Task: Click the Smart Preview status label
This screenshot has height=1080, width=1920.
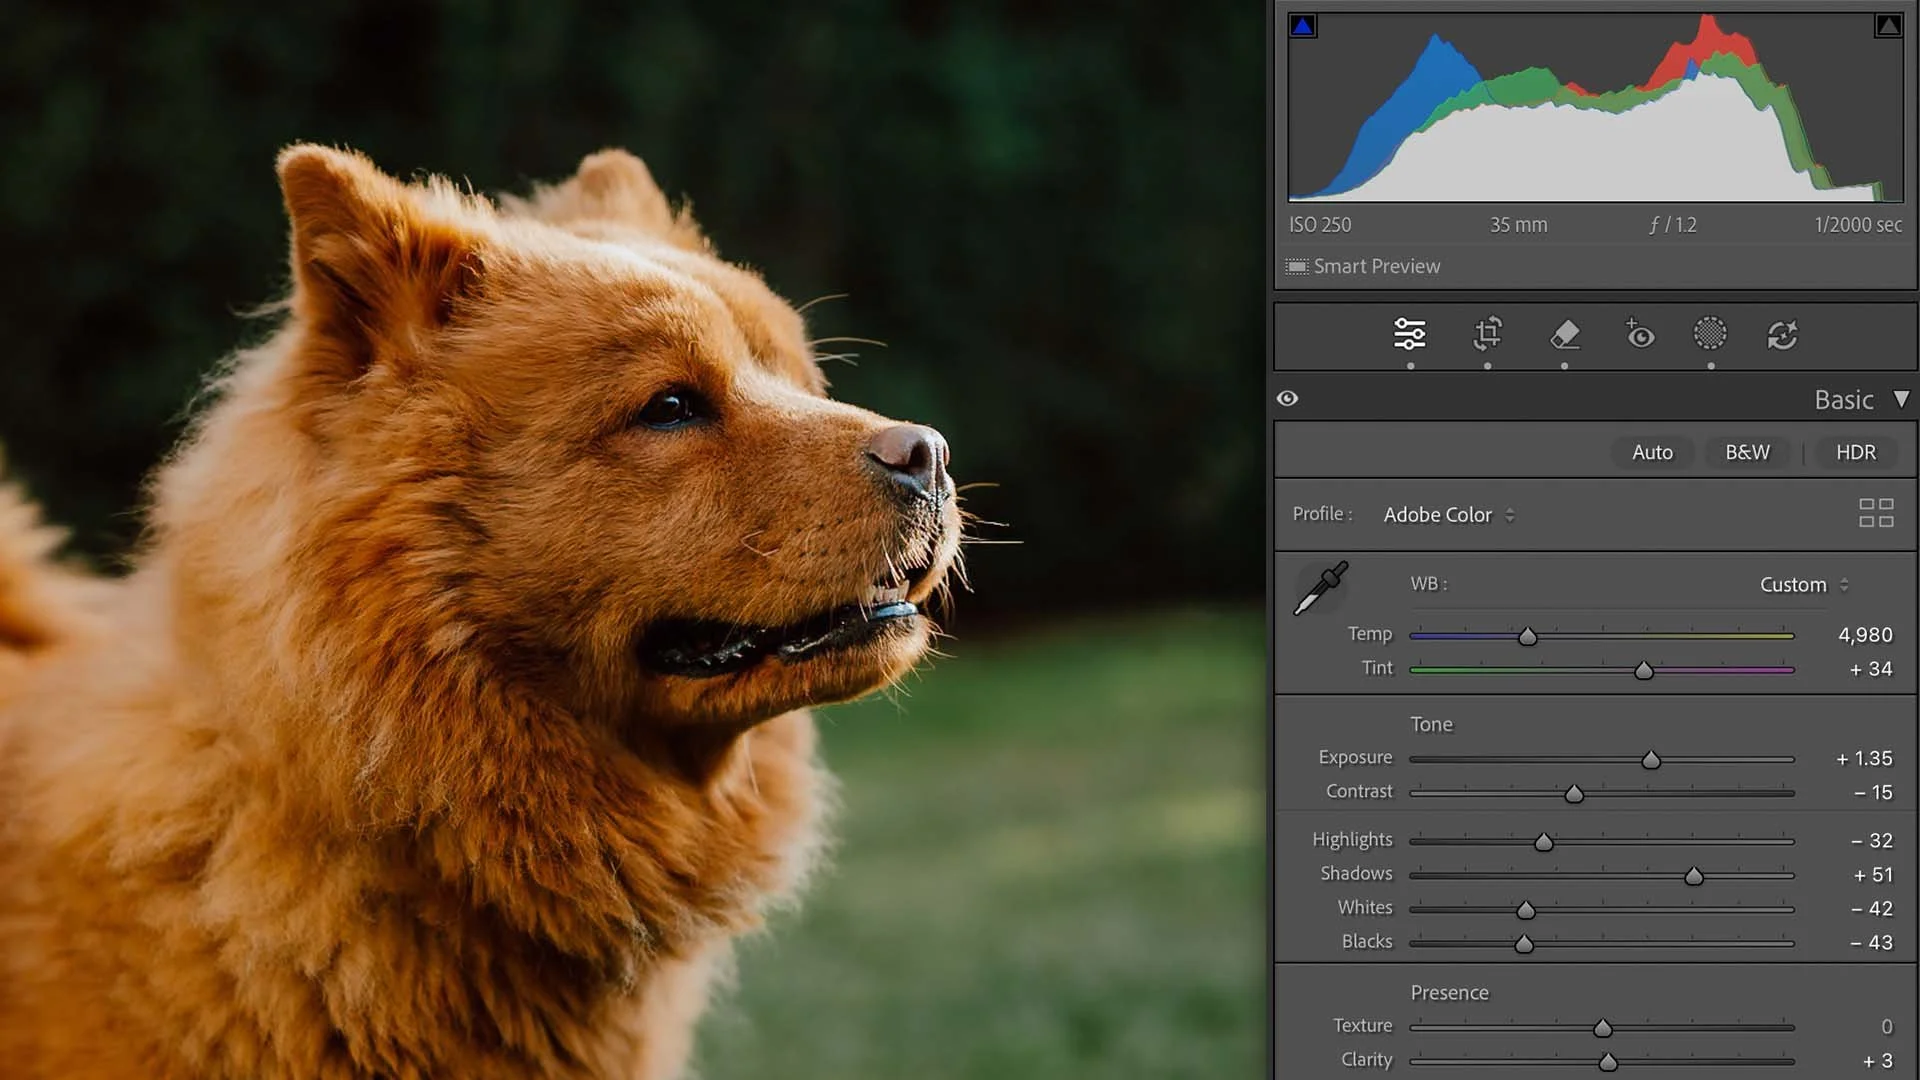Action: [x=1376, y=267]
